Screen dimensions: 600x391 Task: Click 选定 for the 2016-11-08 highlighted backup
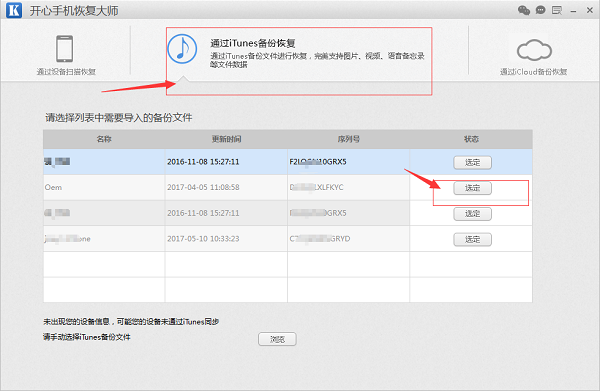472,163
